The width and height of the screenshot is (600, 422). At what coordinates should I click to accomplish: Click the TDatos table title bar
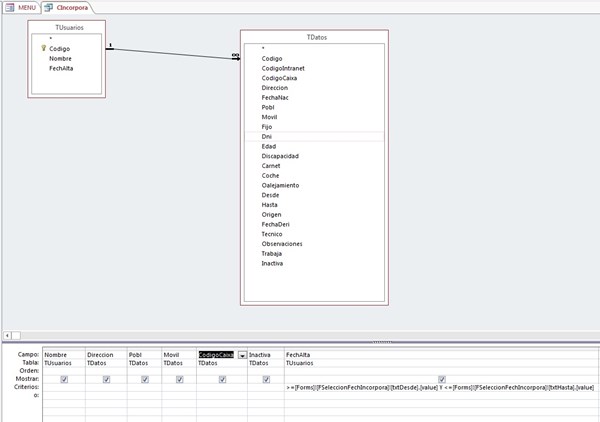click(x=315, y=36)
